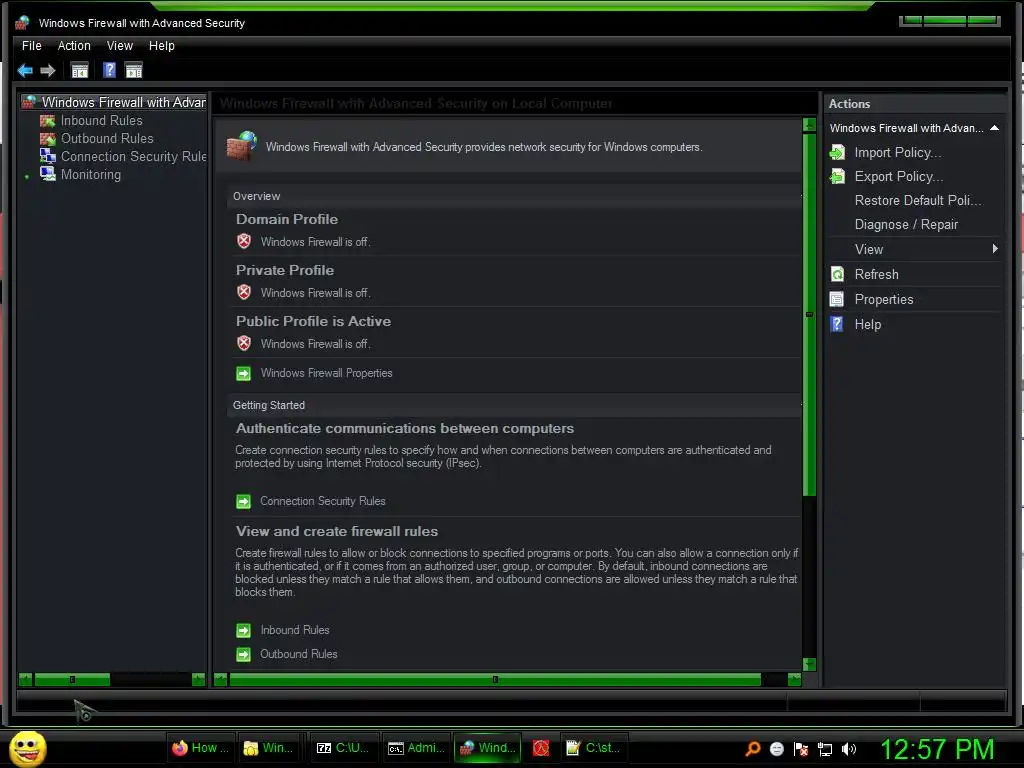Open Outbound Rules link in center pane
Screen dimensions: 1024x768
point(298,654)
